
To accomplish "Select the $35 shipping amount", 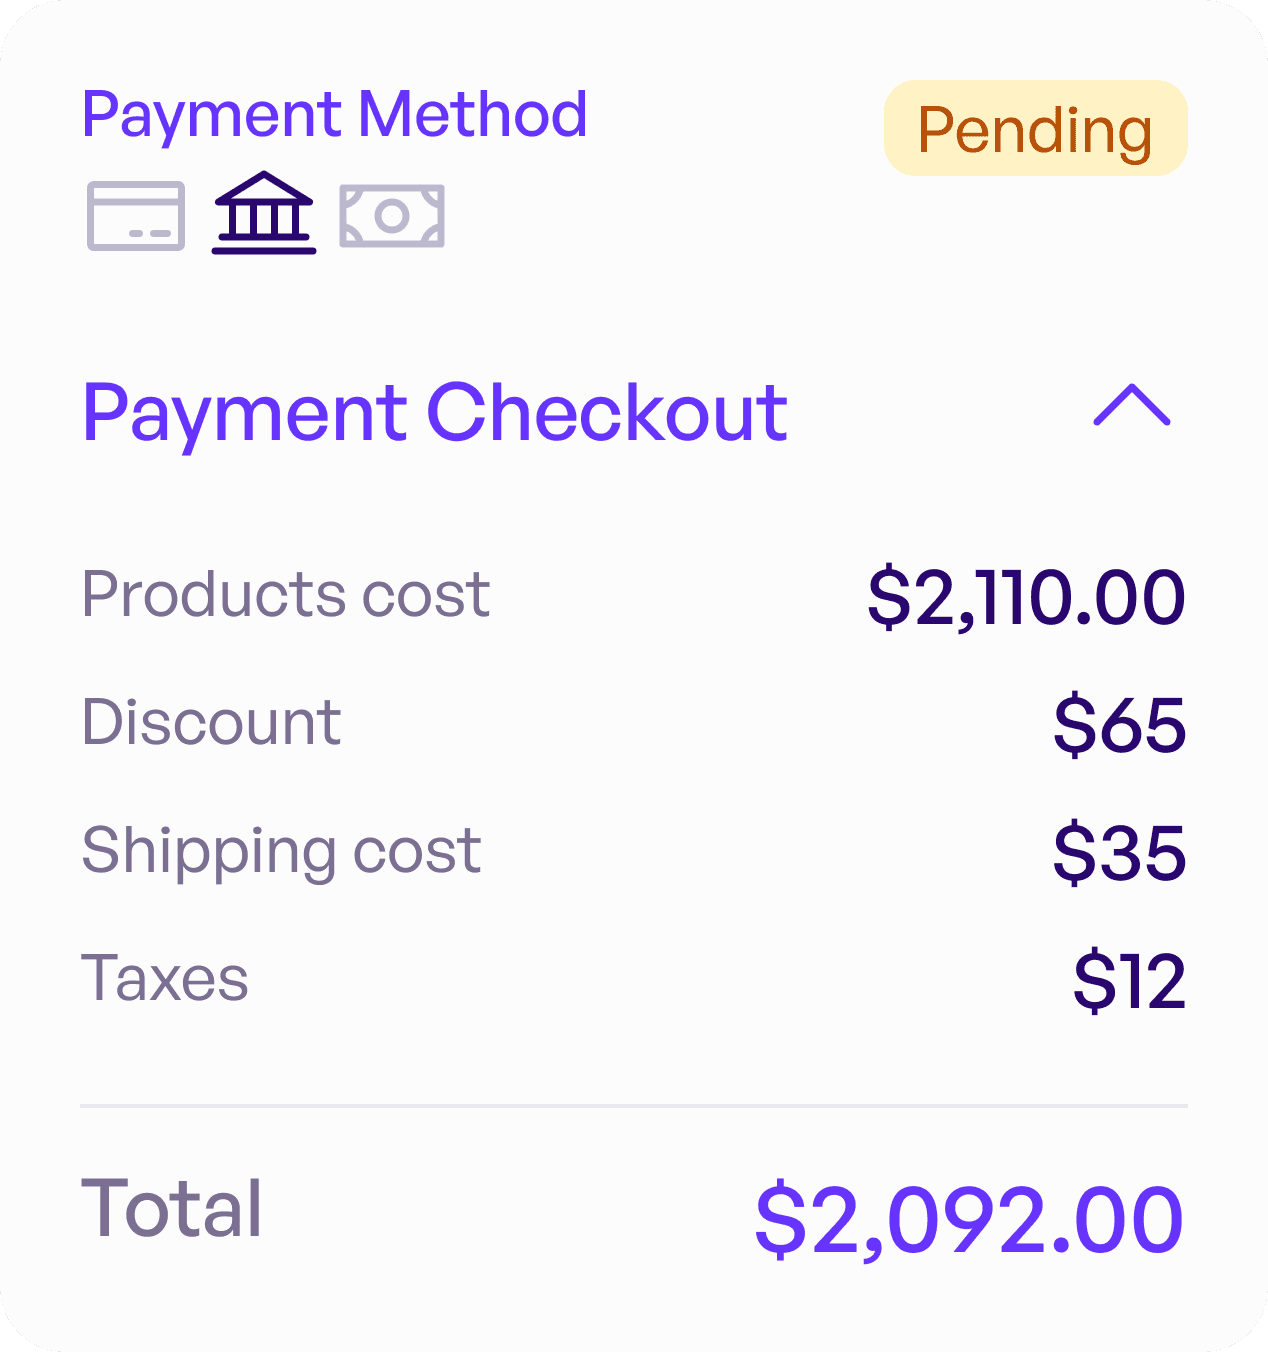I will click(x=1120, y=853).
